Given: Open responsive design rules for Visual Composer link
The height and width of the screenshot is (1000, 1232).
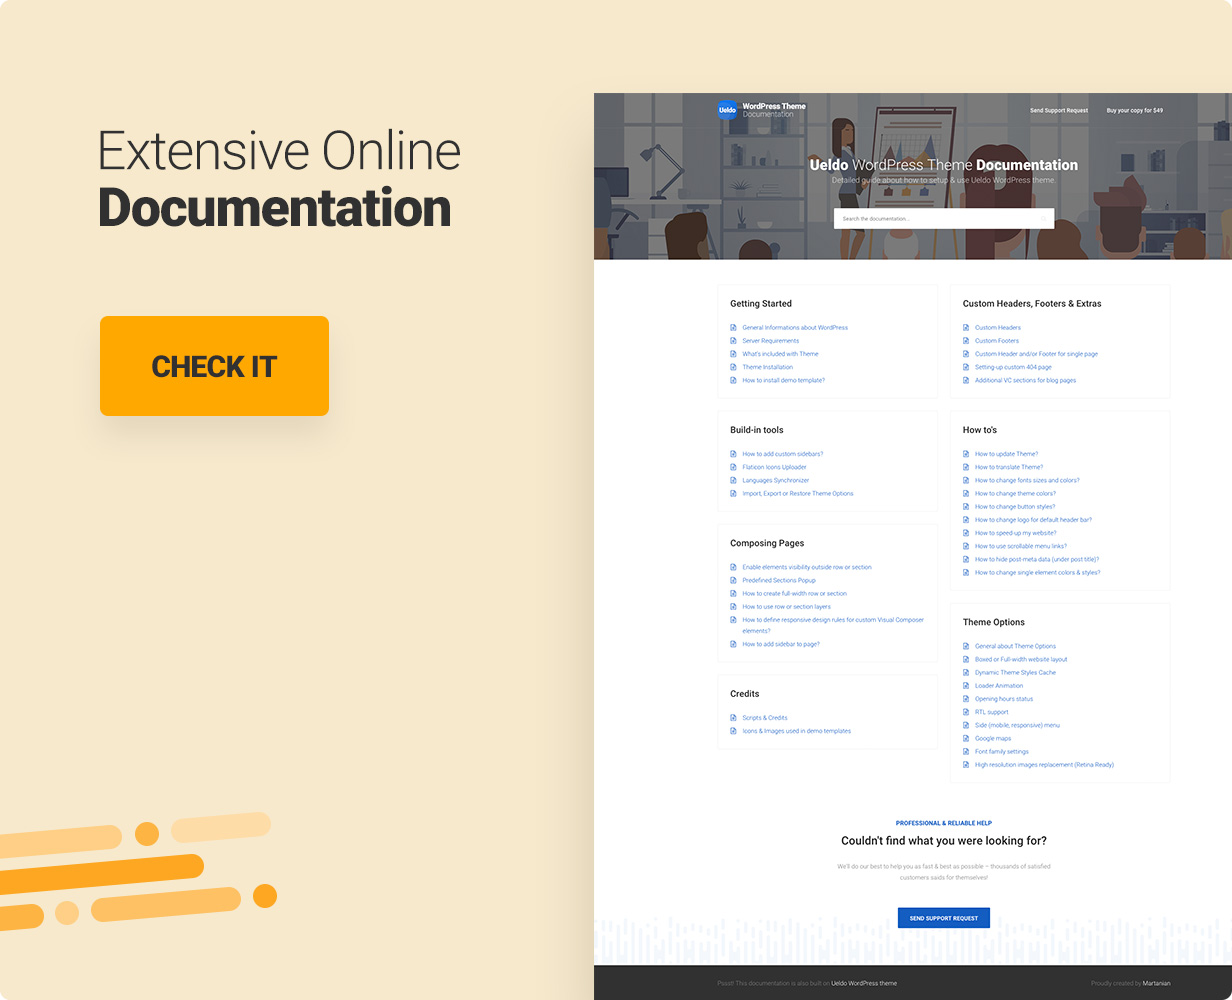Looking at the screenshot, I should point(833,625).
